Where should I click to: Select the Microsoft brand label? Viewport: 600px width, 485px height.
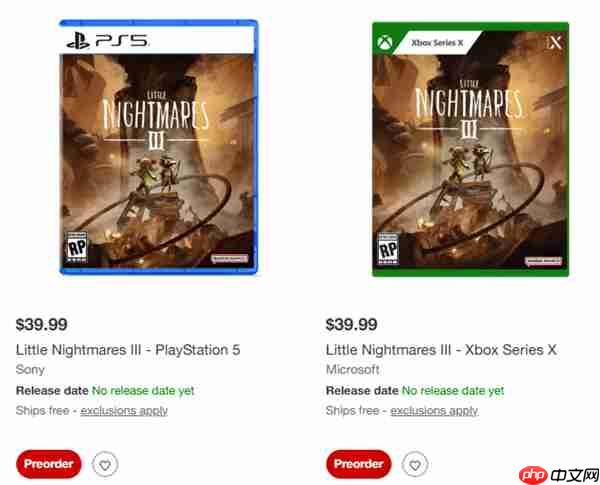pos(354,370)
